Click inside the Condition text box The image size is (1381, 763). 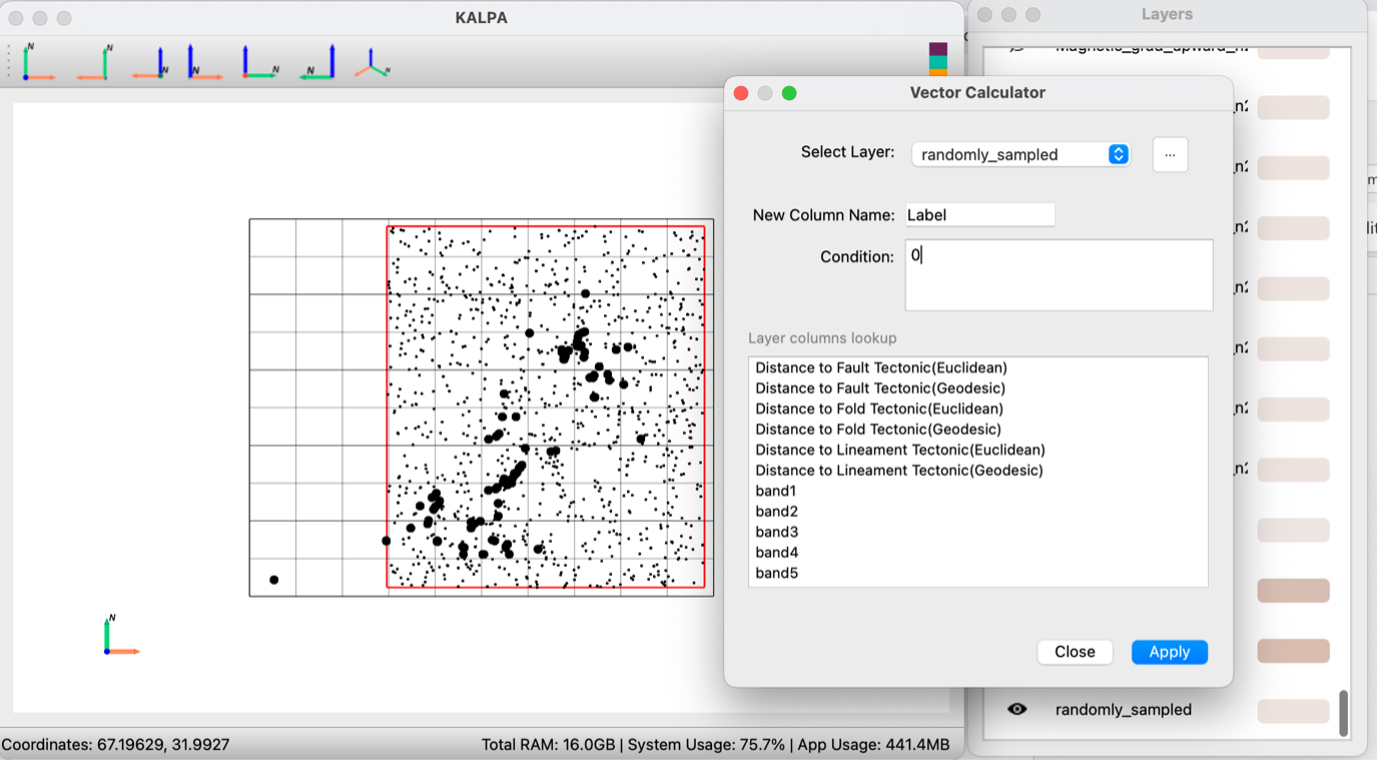[1059, 275]
